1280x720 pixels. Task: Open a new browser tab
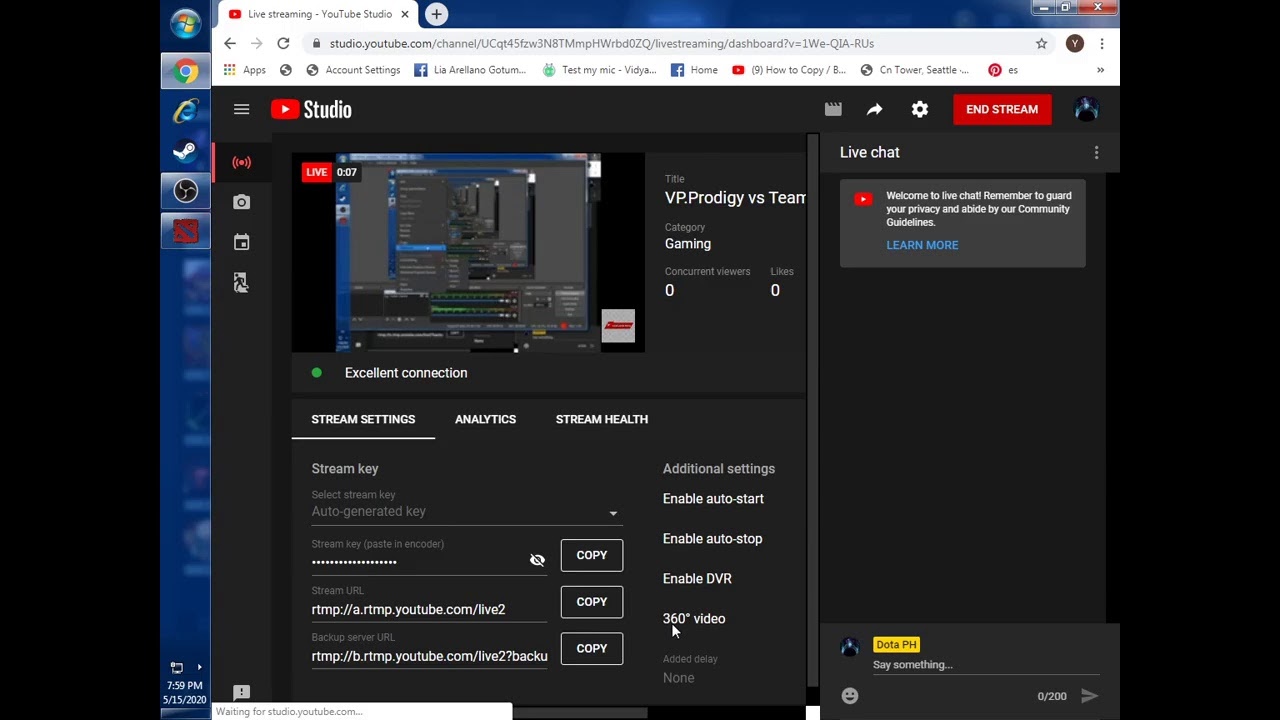(x=436, y=14)
